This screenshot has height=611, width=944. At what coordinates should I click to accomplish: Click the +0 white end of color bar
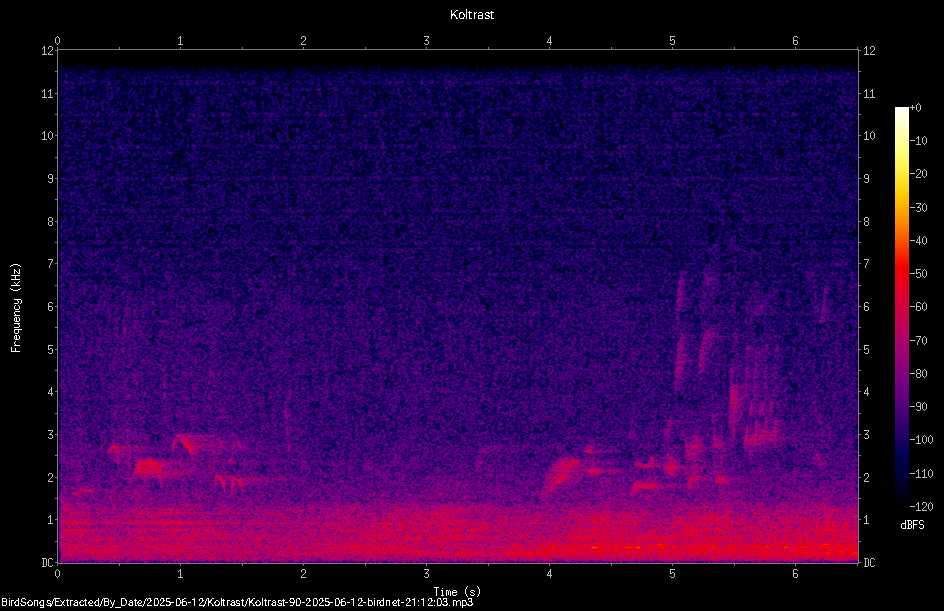pos(902,110)
